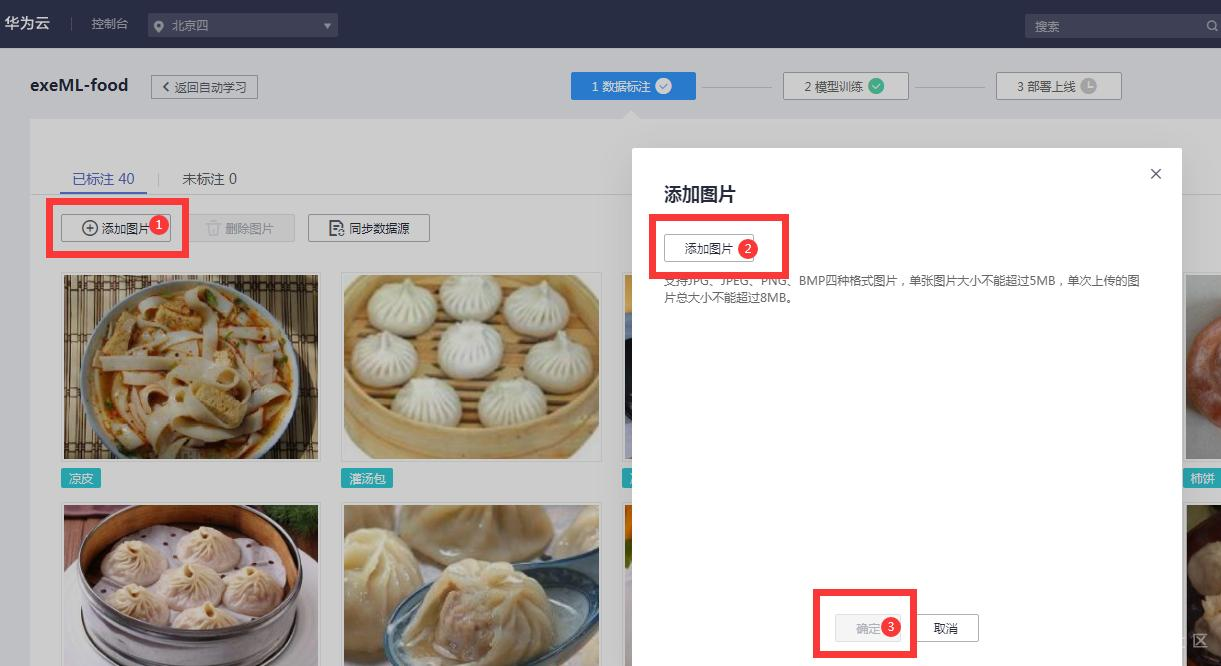Click 添加图片 upload button inside dialog
Image resolution: width=1221 pixels, height=666 pixels.
[x=709, y=248]
